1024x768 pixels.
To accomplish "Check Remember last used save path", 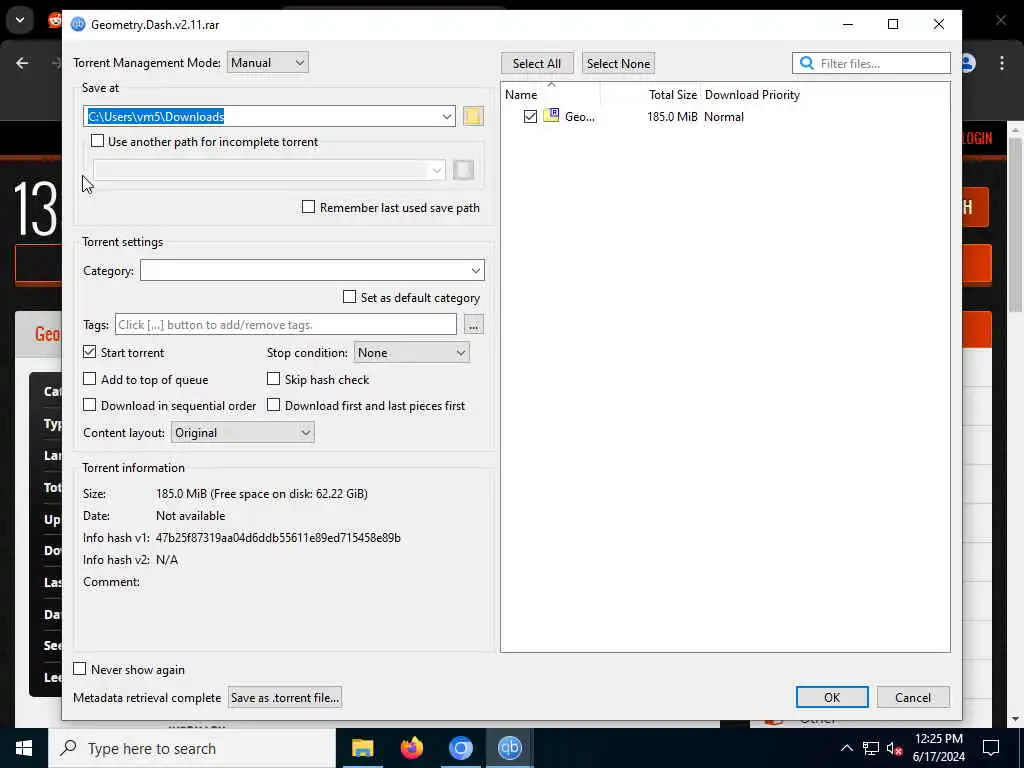I will pos(308,207).
